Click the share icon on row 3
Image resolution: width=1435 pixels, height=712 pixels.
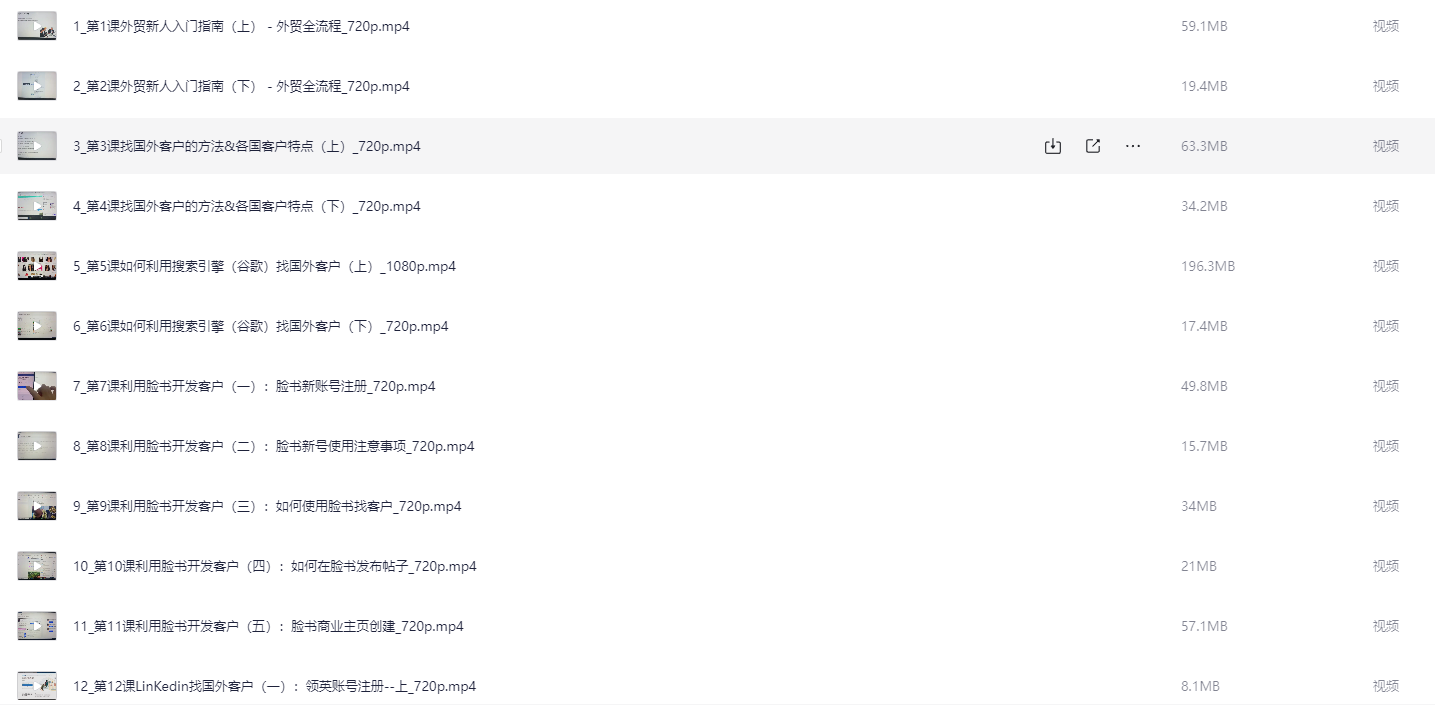(x=1093, y=146)
